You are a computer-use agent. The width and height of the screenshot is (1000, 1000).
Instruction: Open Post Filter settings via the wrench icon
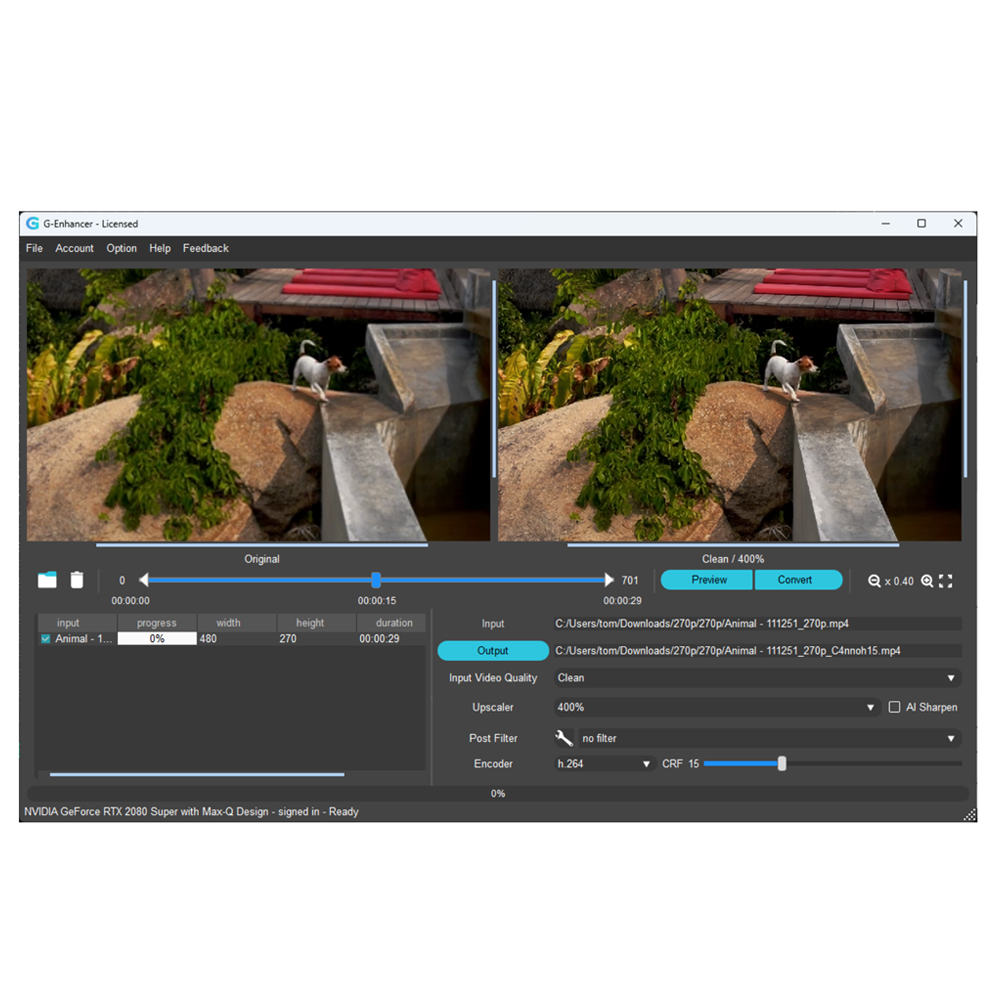click(x=563, y=738)
